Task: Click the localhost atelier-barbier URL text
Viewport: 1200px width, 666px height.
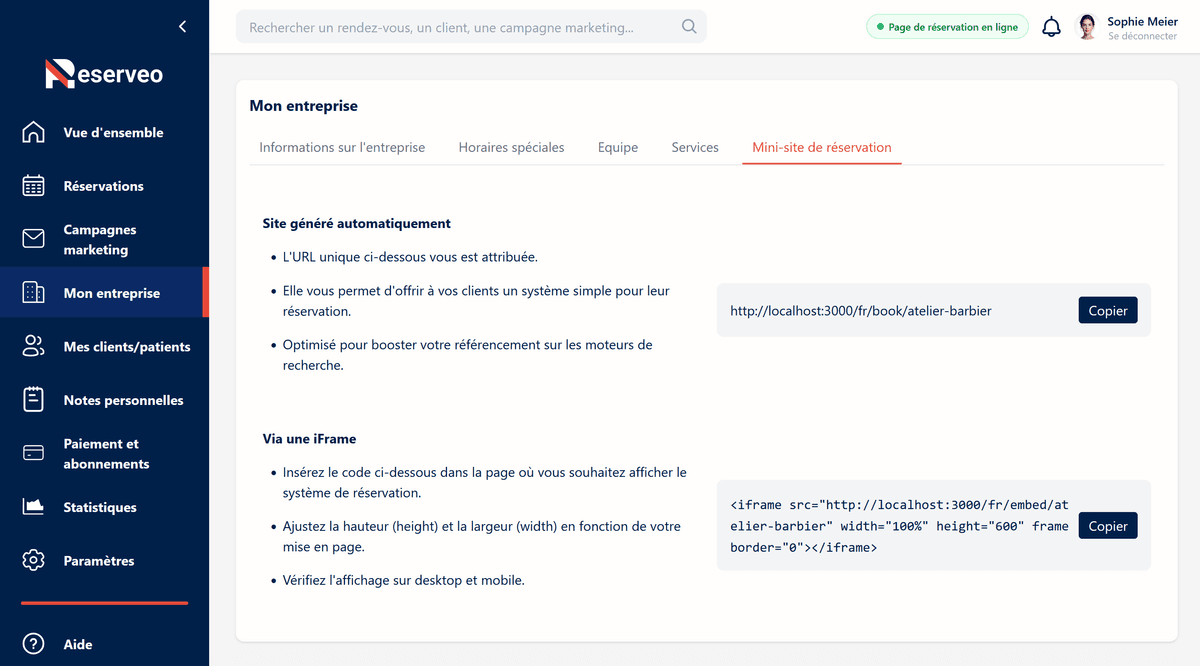Action: 861,311
